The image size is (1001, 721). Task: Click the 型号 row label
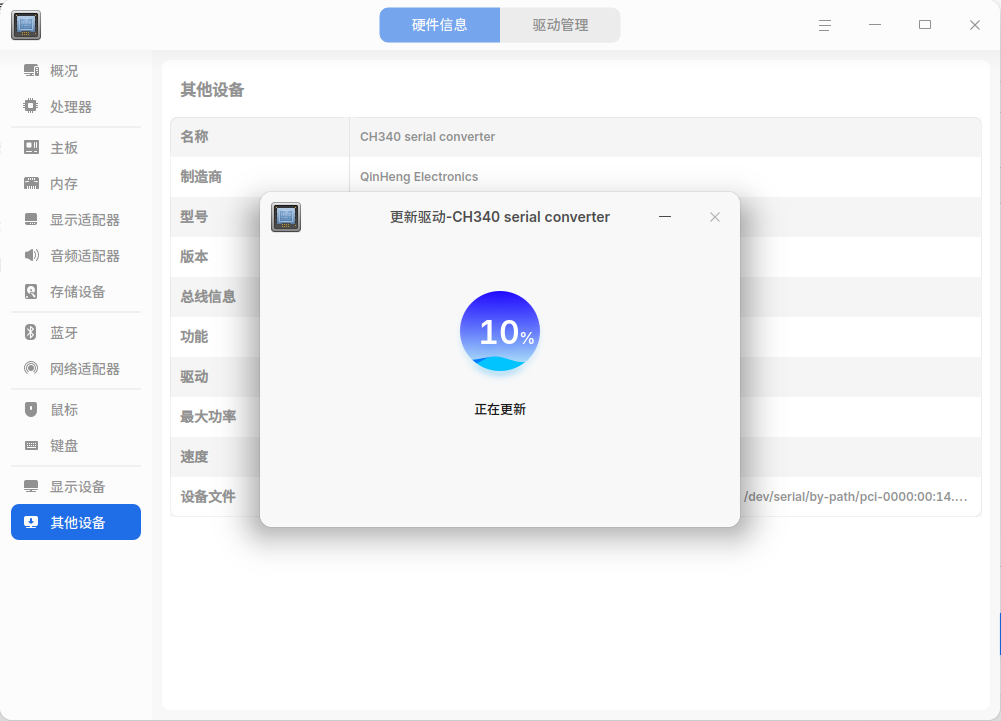(194, 217)
